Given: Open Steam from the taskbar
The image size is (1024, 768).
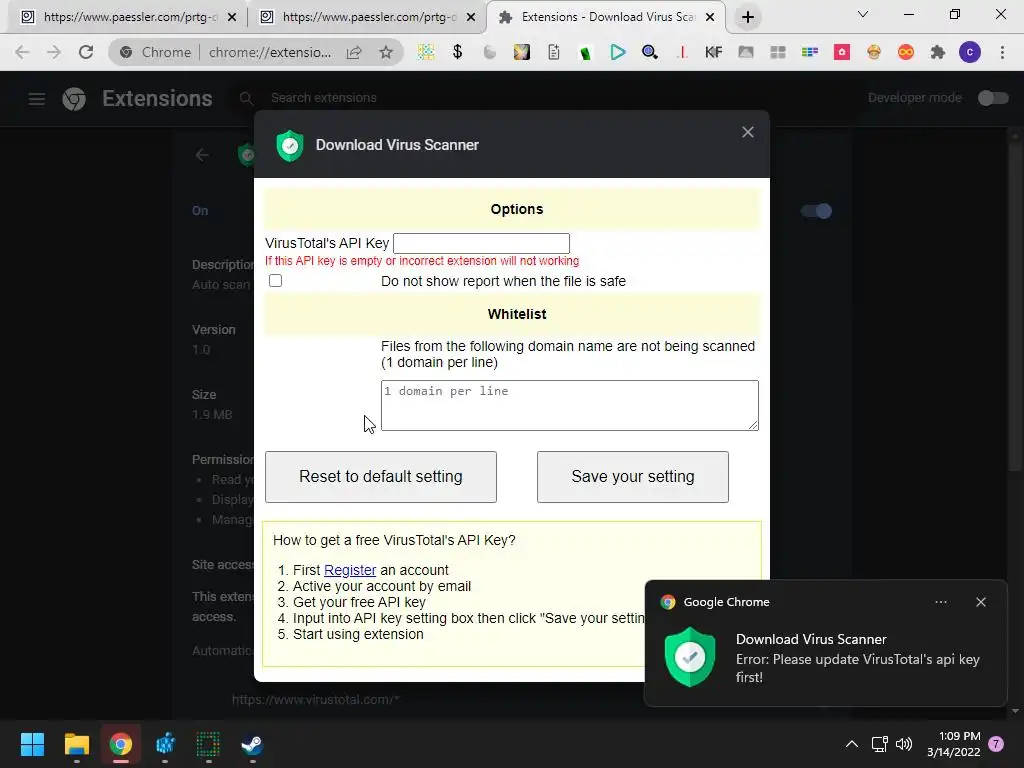Looking at the screenshot, I should (252, 744).
